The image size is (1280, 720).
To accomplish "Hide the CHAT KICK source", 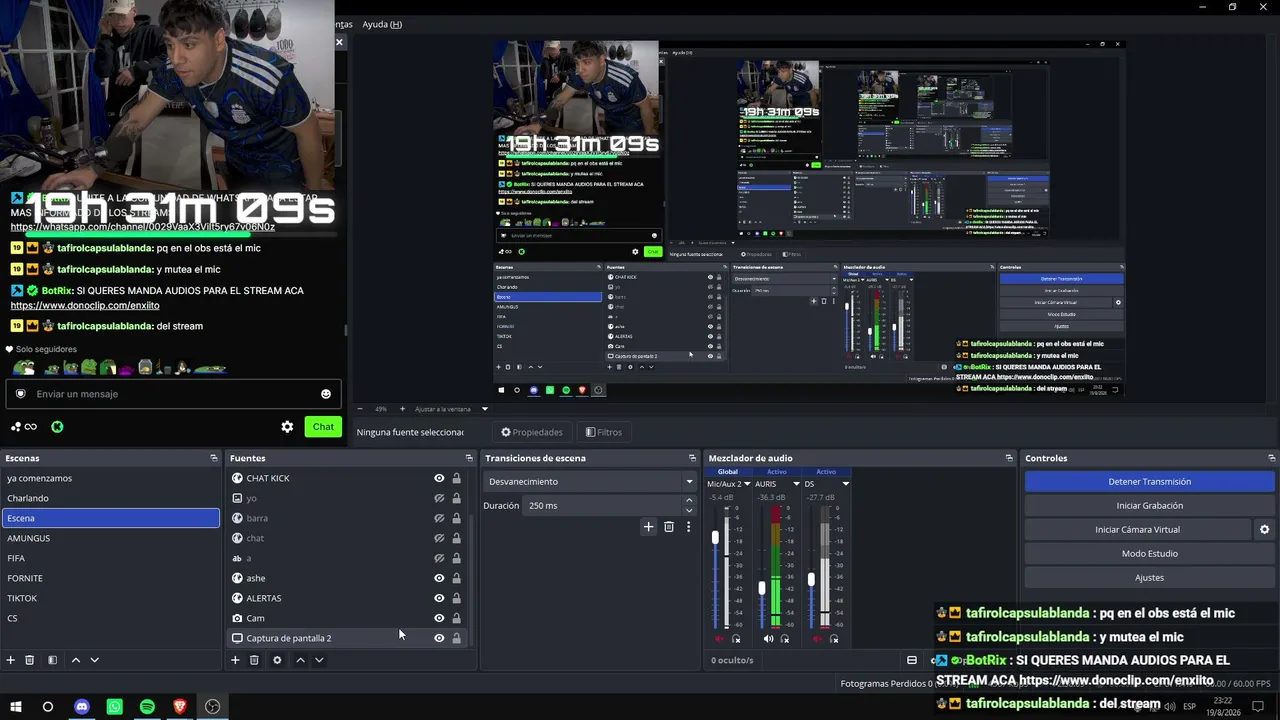I will (439, 478).
